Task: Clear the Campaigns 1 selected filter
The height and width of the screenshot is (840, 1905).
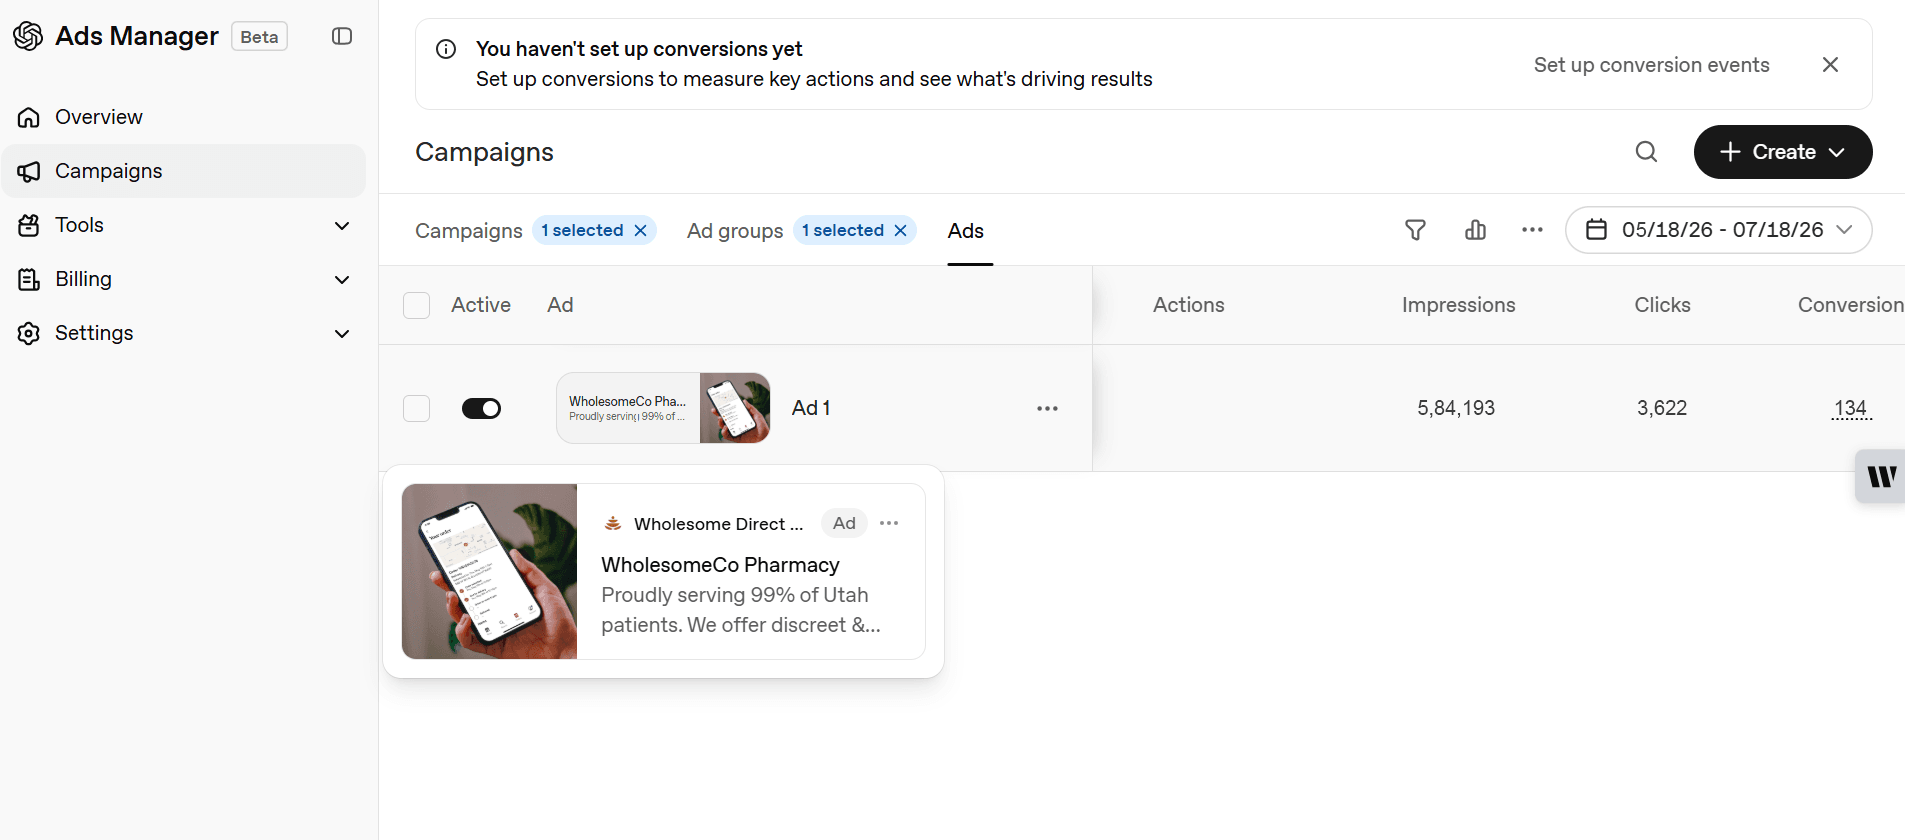Action: click(x=641, y=230)
